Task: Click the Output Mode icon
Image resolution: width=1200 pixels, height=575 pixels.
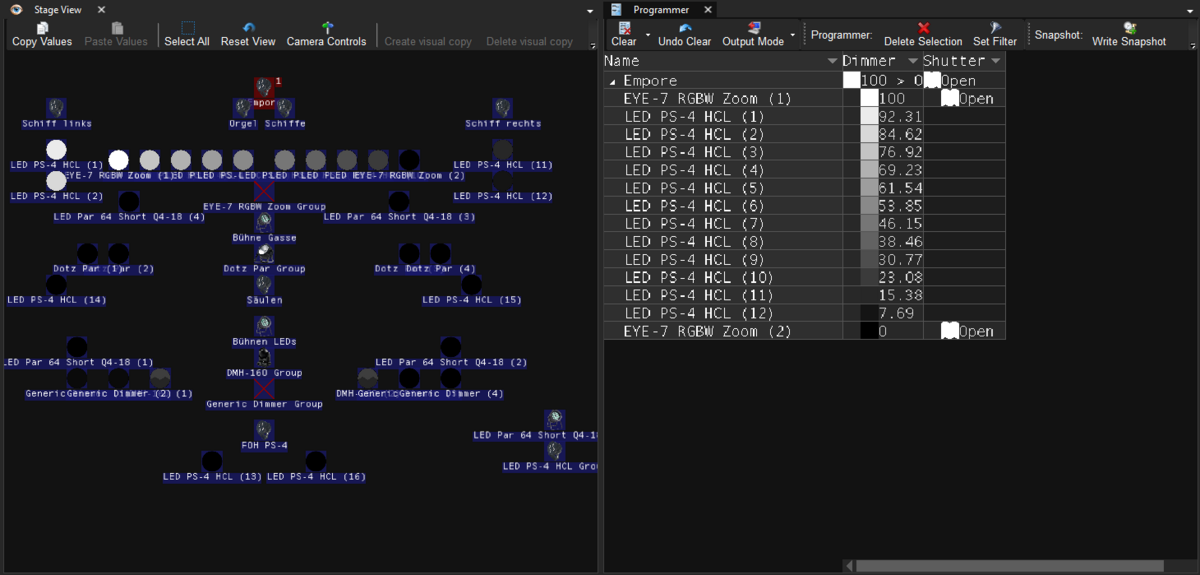Action: pos(753,28)
